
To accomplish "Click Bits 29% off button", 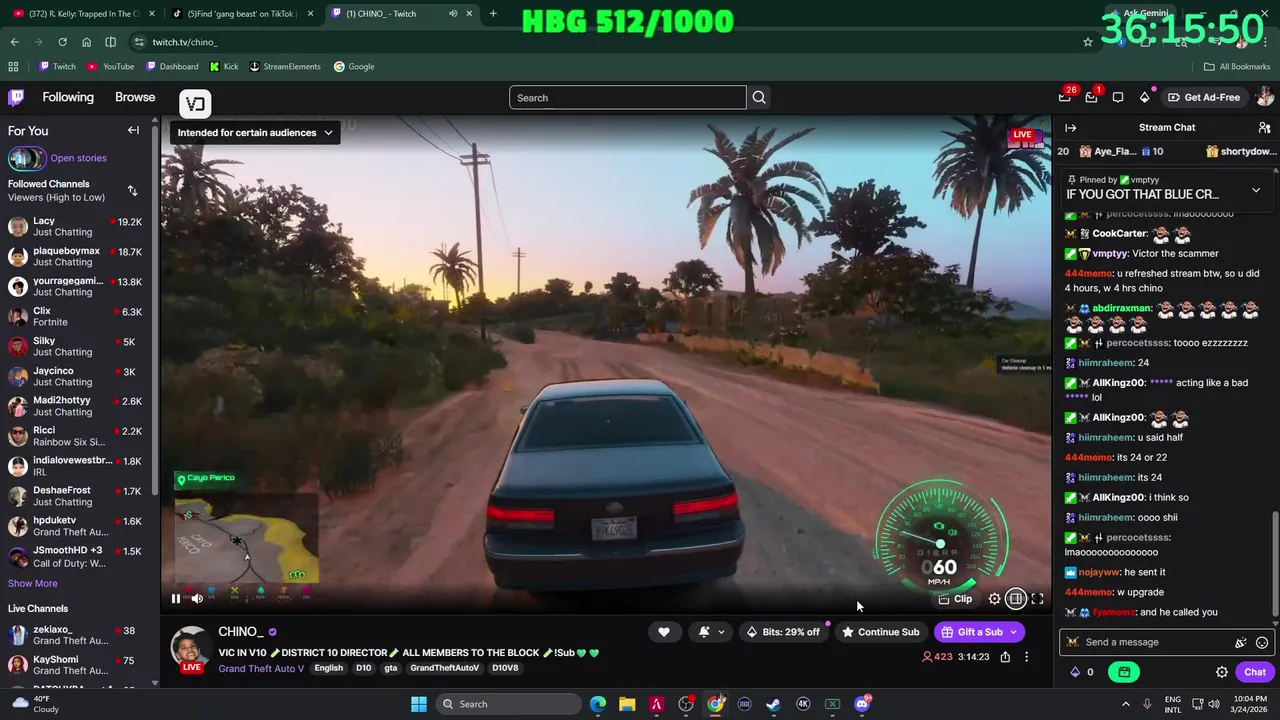I will coord(782,632).
